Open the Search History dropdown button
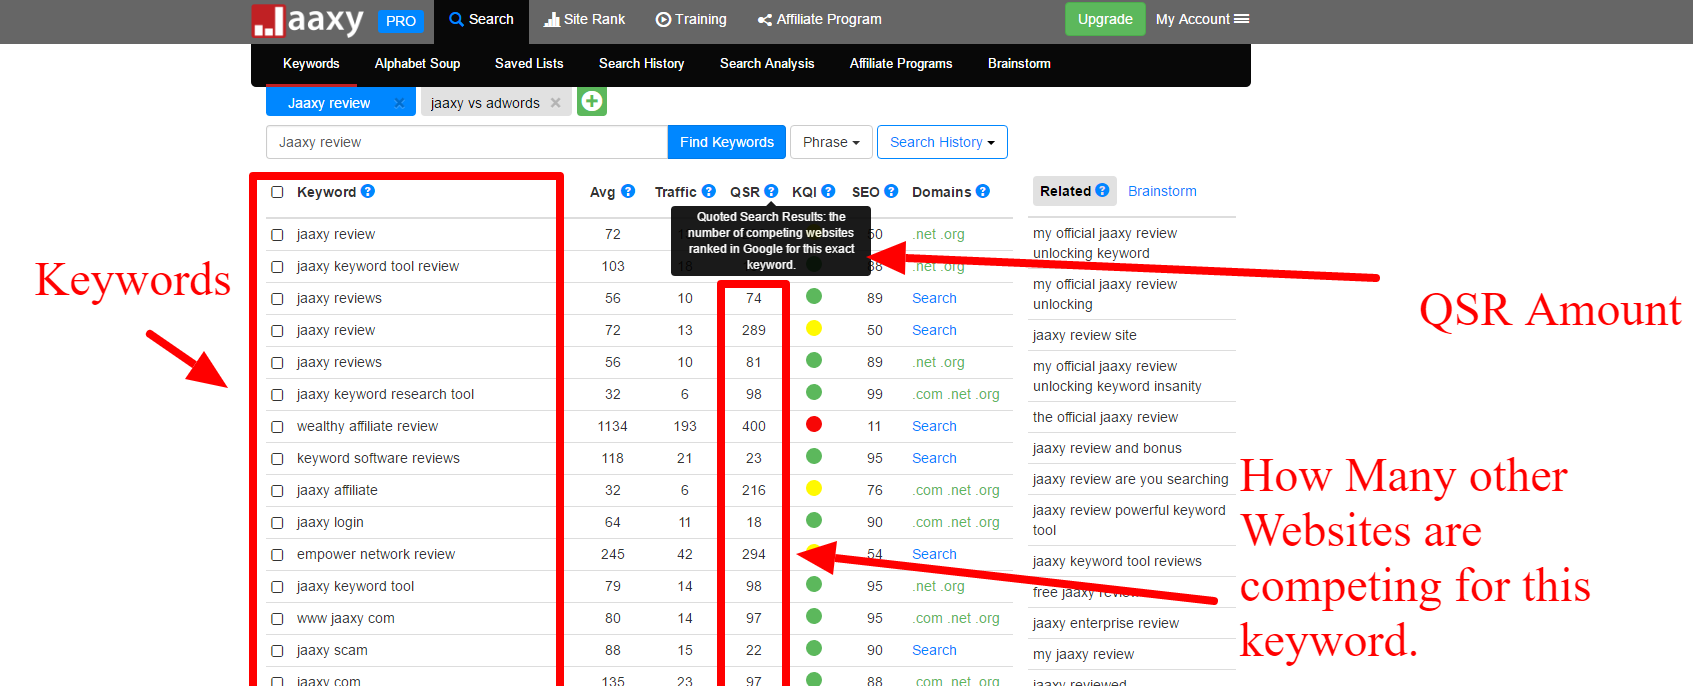The height and width of the screenshot is (686, 1693). coord(942,142)
